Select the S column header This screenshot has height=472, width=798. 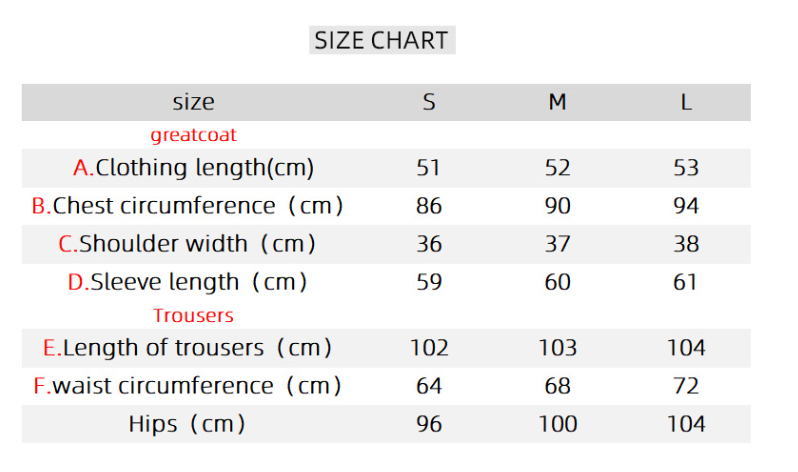point(429,102)
